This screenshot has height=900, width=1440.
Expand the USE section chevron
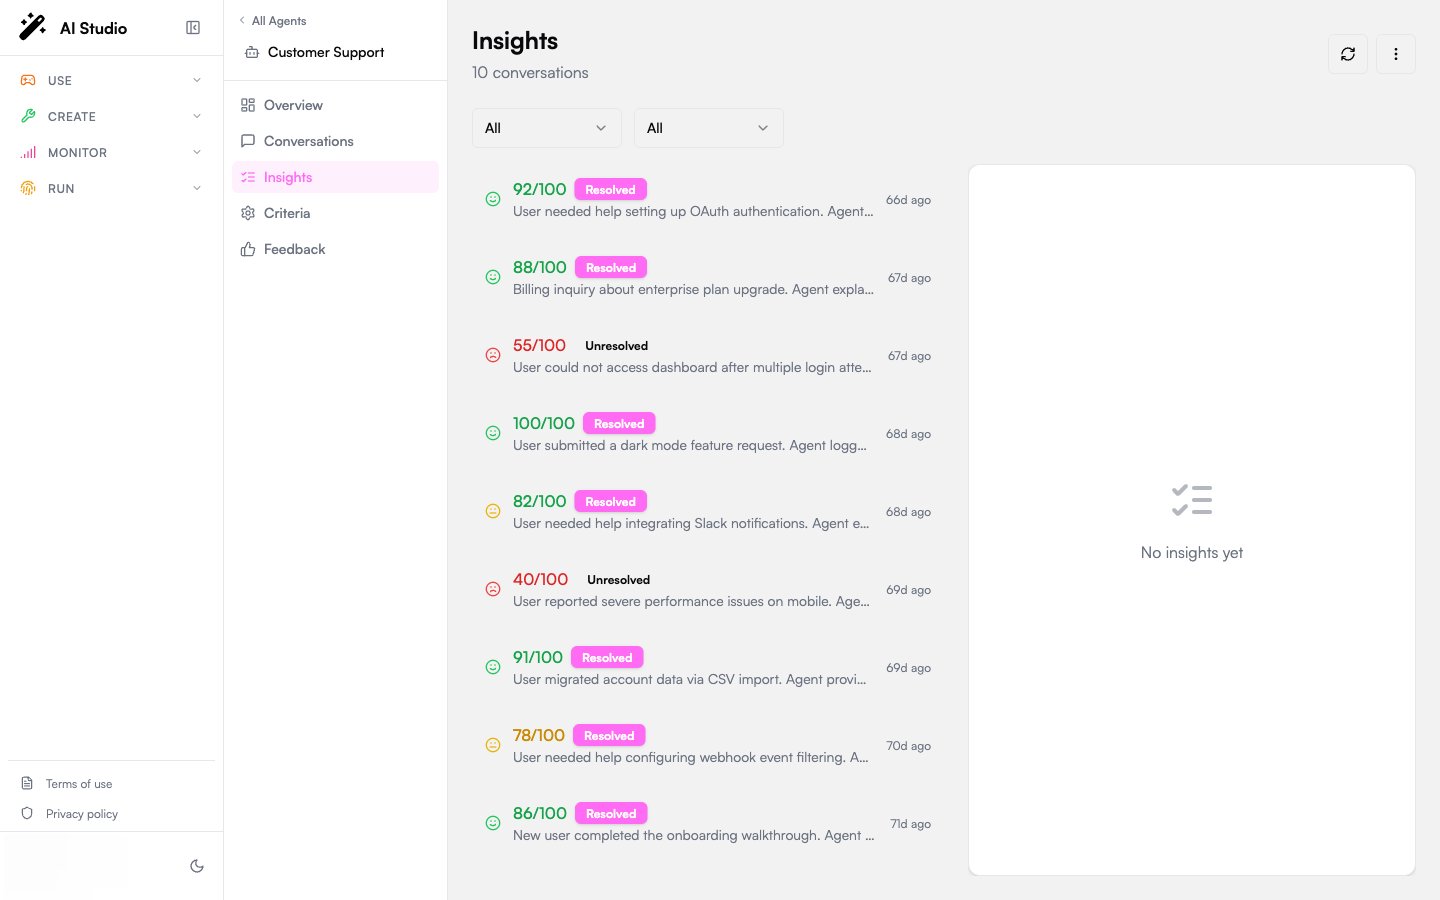197,80
